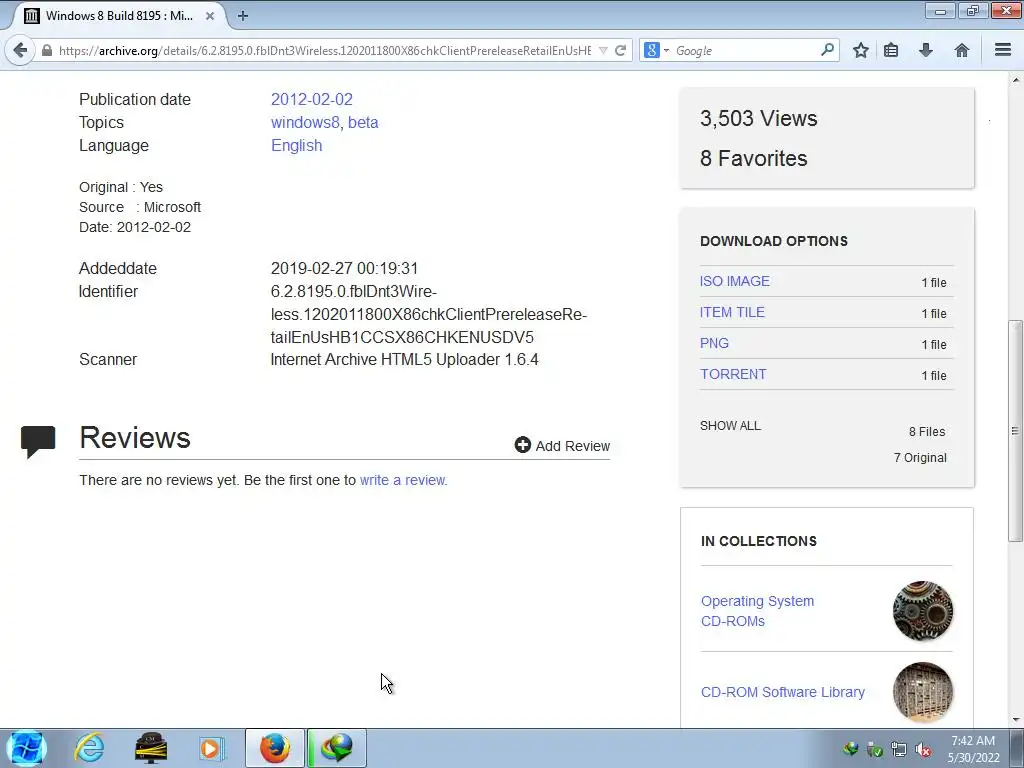This screenshot has height=768, width=1024.
Task: Open the 2012-02-02 publication date link
Action: pos(312,99)
